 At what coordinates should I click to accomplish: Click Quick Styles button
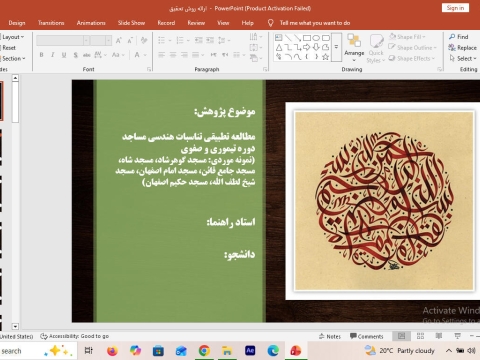pyautogui.click(x=376, y=48)
